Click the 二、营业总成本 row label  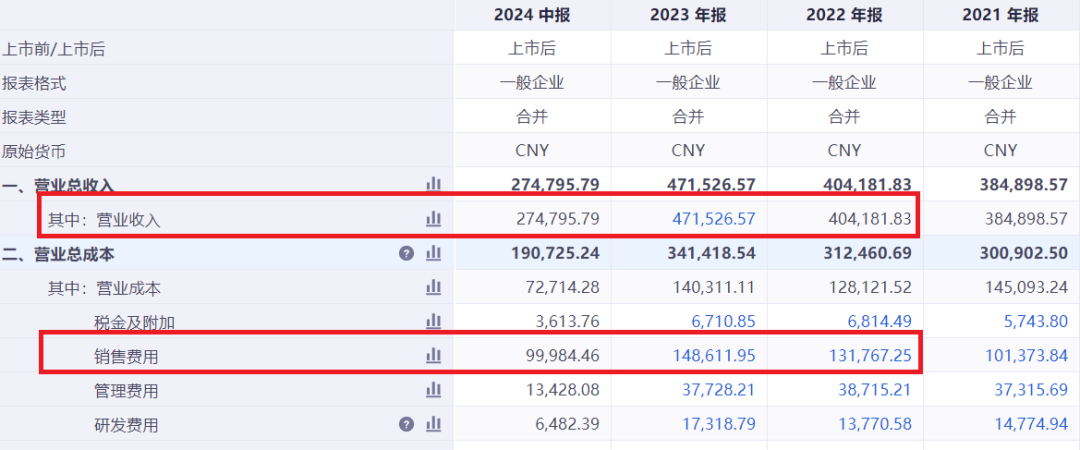58,254
